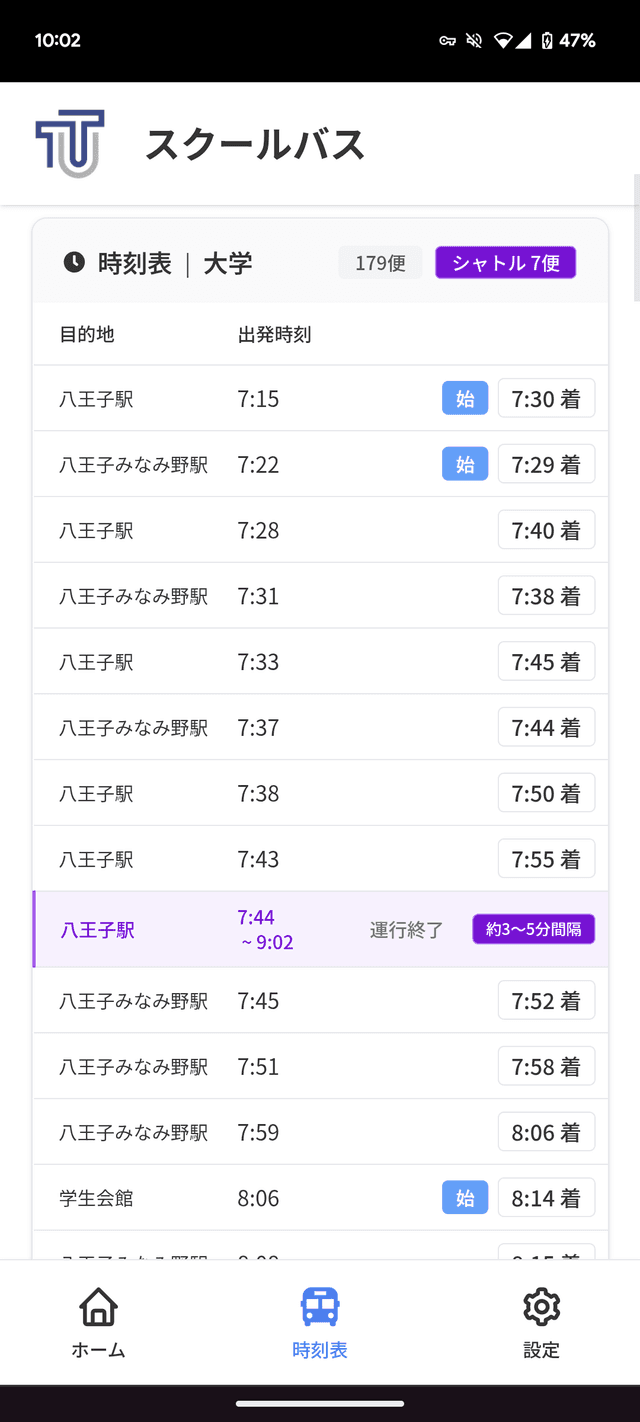Toggle the 始 badge beside 八王子みなみ野駅 7:22
Screen dimensions: 640x1422
coord(464,464)
